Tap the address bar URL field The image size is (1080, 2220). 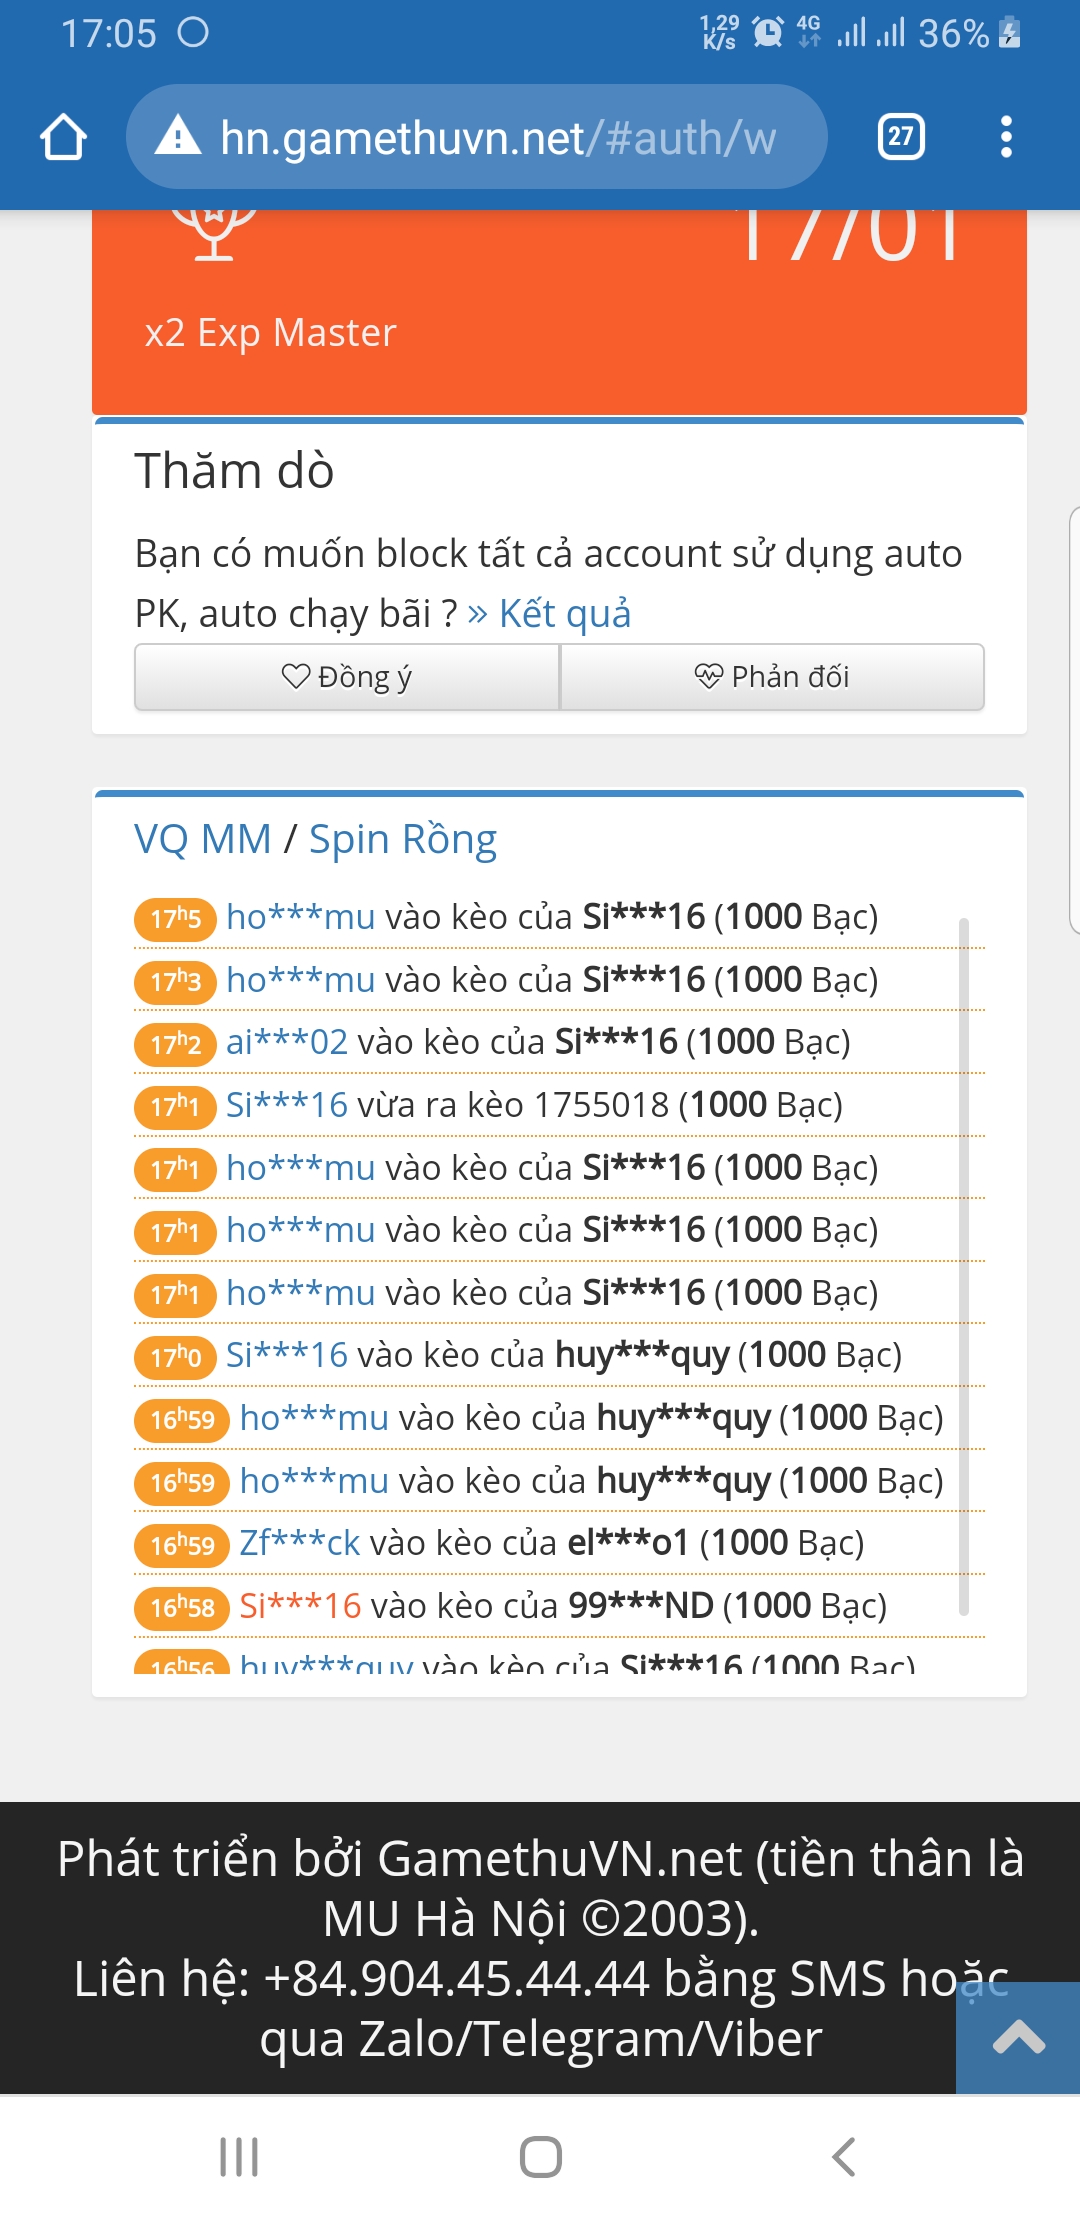pos(497,137)
